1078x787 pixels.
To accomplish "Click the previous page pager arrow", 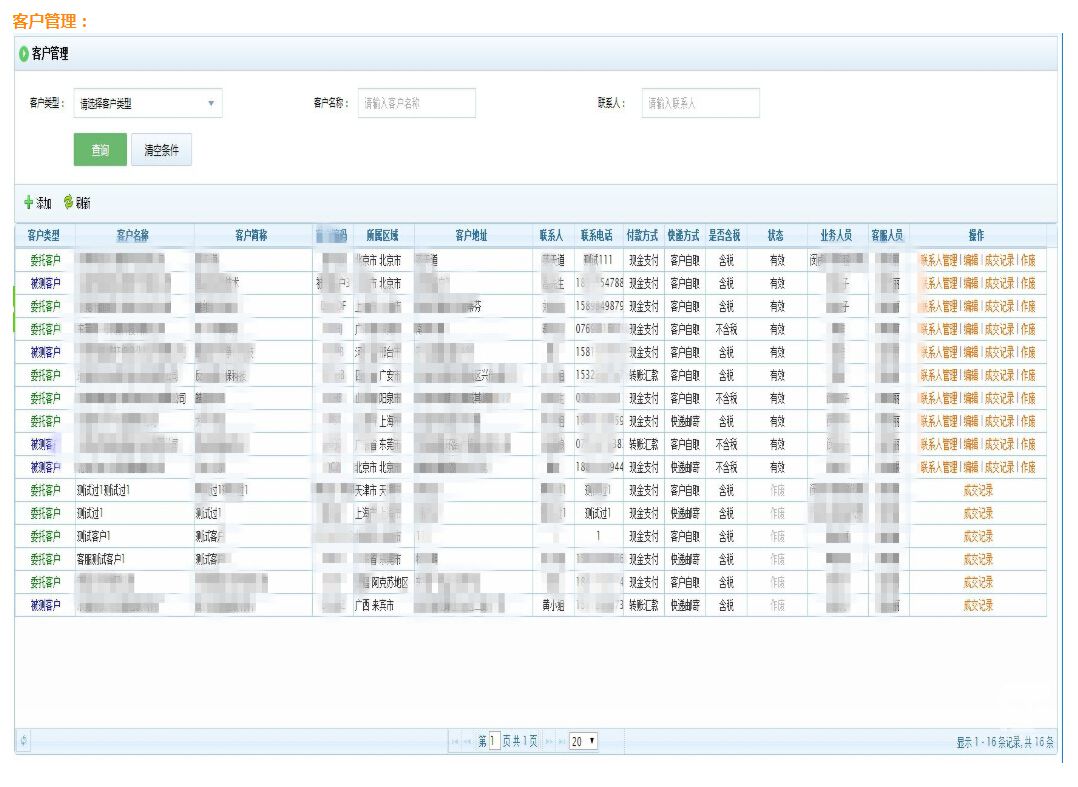I will pos(468,742).
